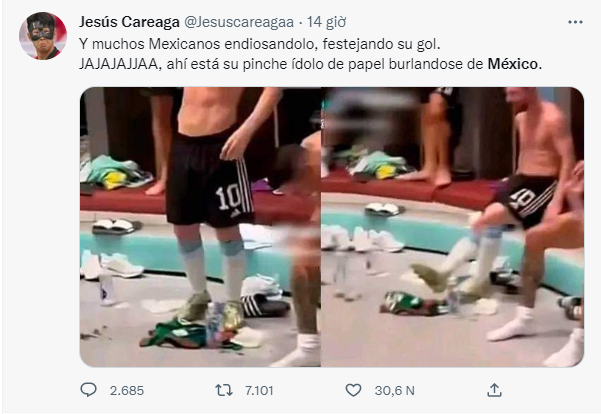Viewport: 601px width, 414px height.
Task: Like the tweet with the heart icon
Action: coord(353,390)
